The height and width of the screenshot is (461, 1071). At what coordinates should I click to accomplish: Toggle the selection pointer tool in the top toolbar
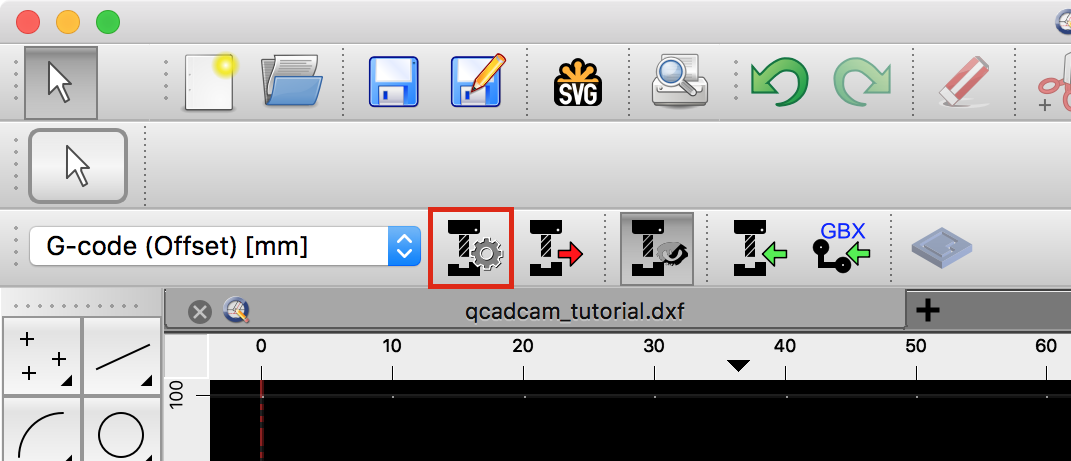61,83
